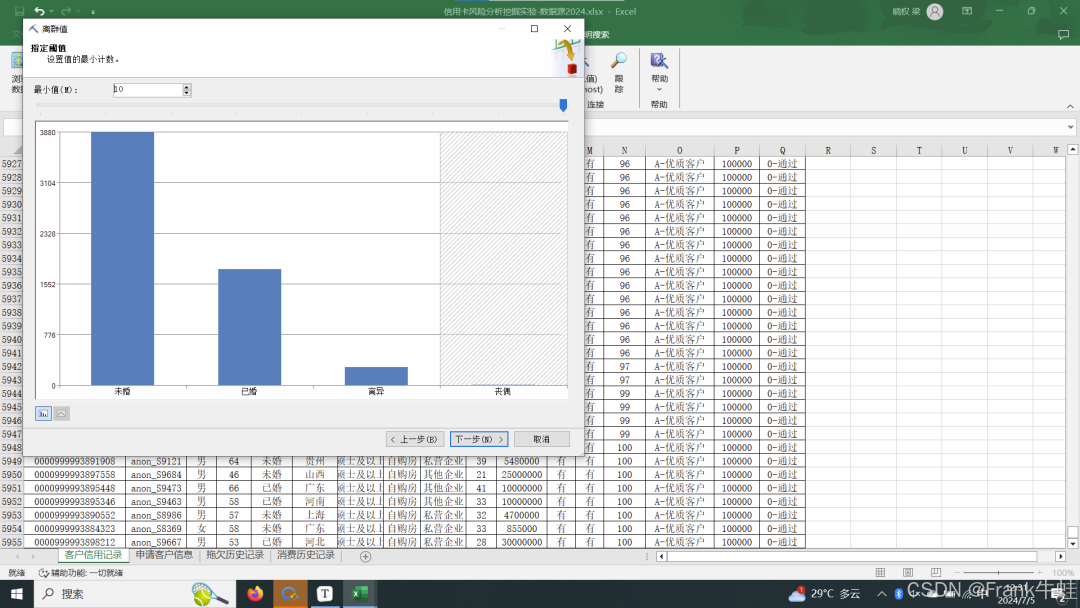The height and width of the screenshot is (608, 1080).
Task: Click the minimum-value slider handle
Action: coord(563,105)
